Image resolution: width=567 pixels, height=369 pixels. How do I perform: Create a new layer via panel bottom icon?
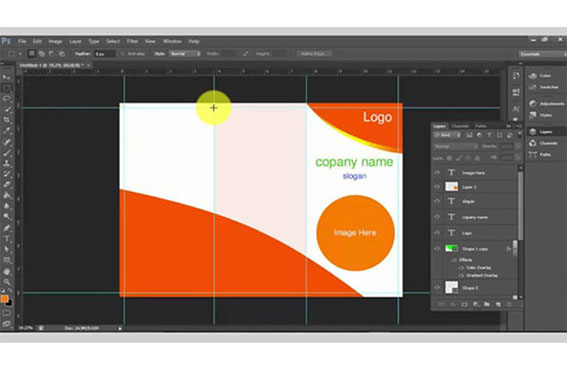tap(498, 304)
